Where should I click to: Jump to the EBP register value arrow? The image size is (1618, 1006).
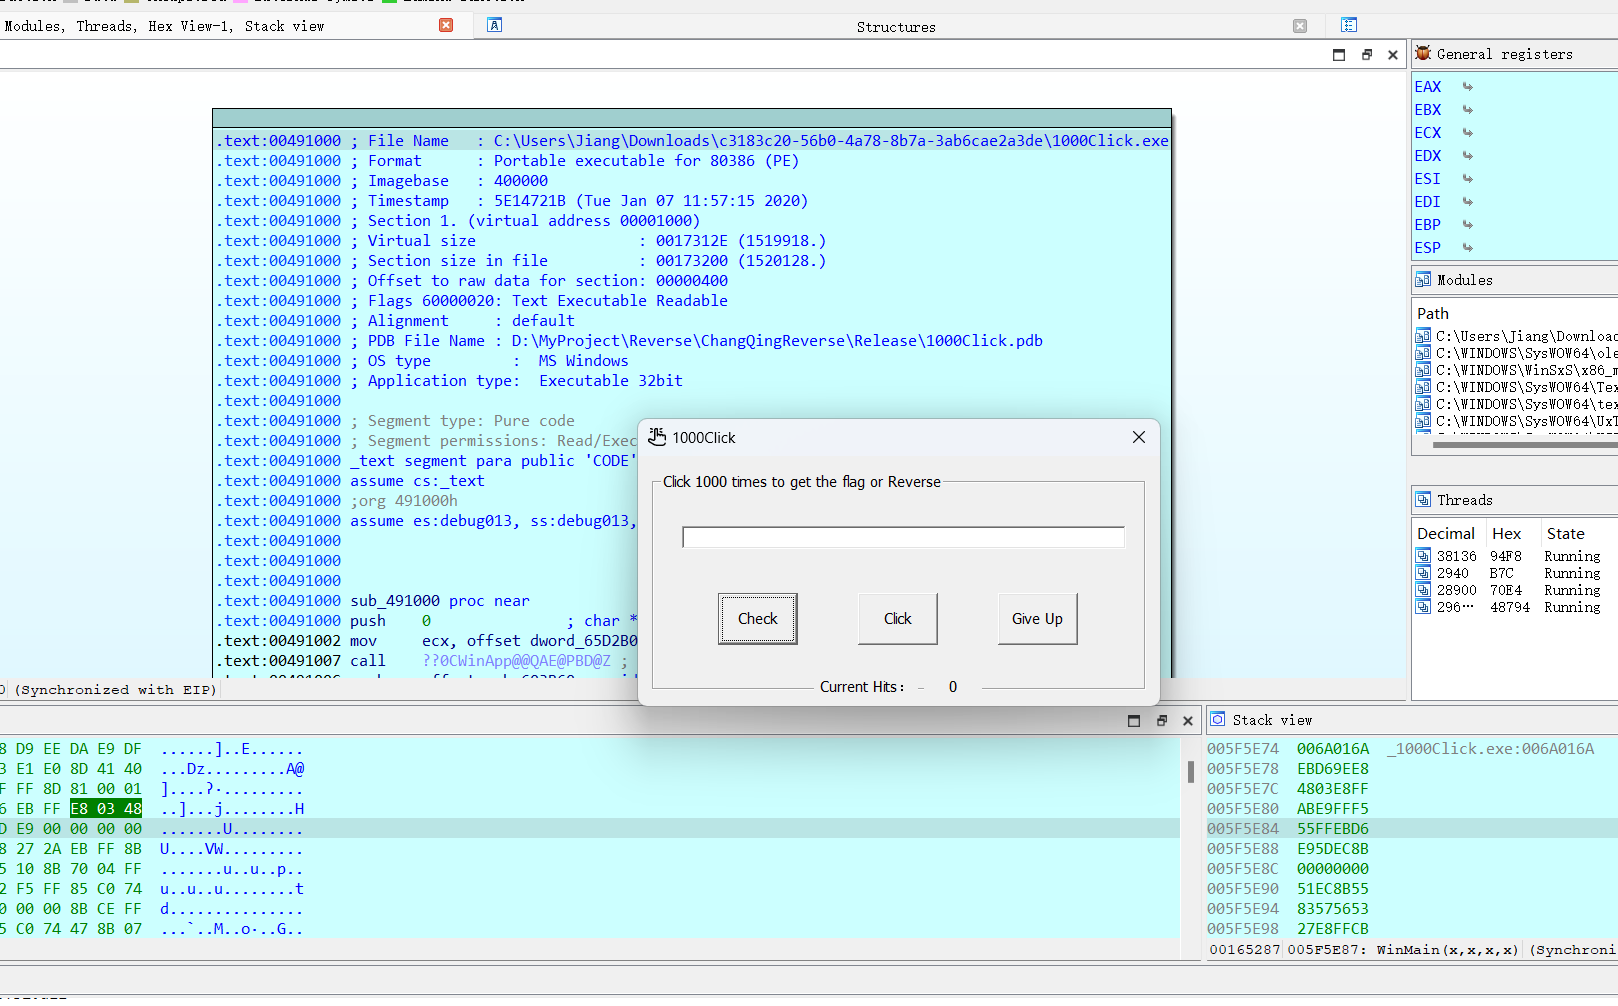point(1468,225)
